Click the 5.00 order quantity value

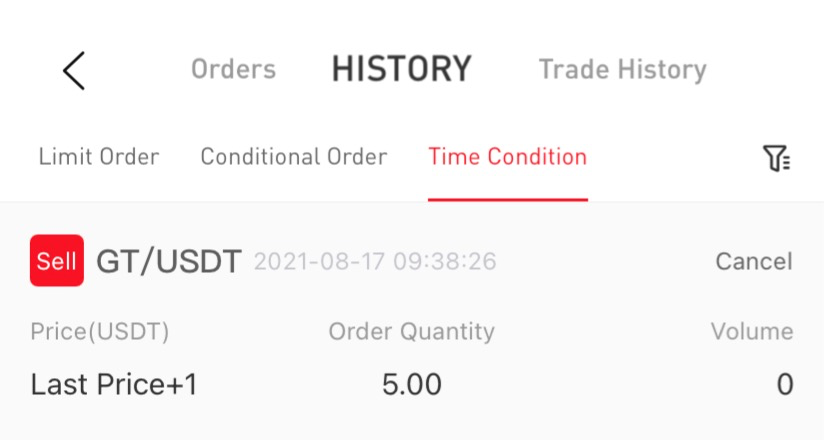pos(411,385)
